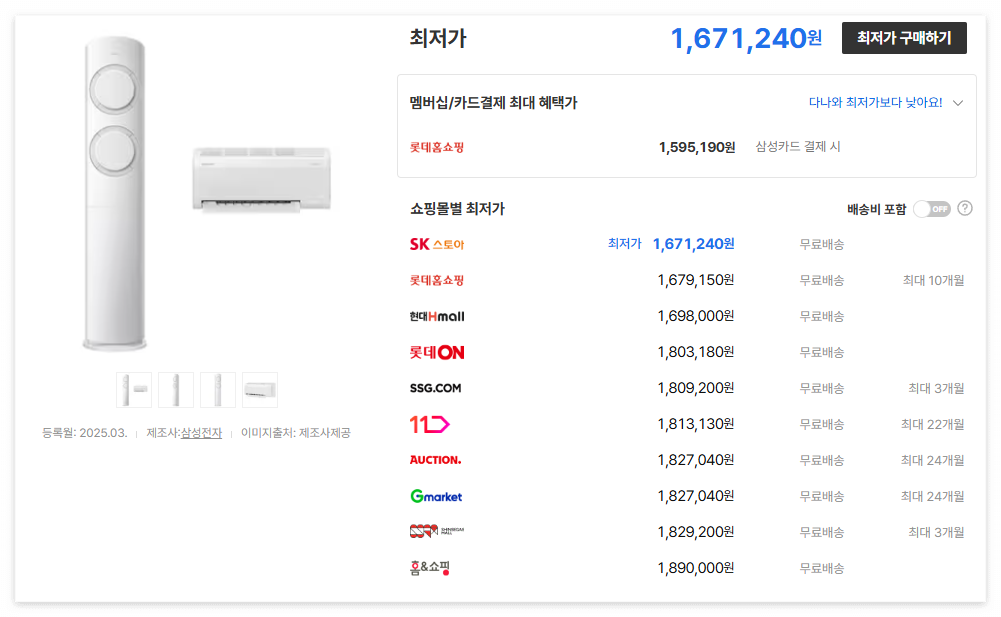The image size is (1001, 617).
Task: Select the Gmarket store logo
Action: point(434,495)
